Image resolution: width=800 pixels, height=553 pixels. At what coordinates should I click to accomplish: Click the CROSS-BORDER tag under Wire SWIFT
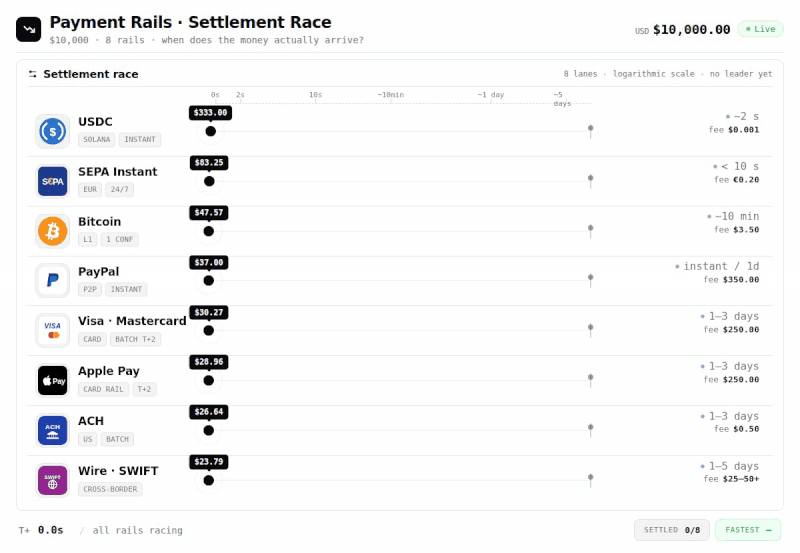click(x=110, y=489)
